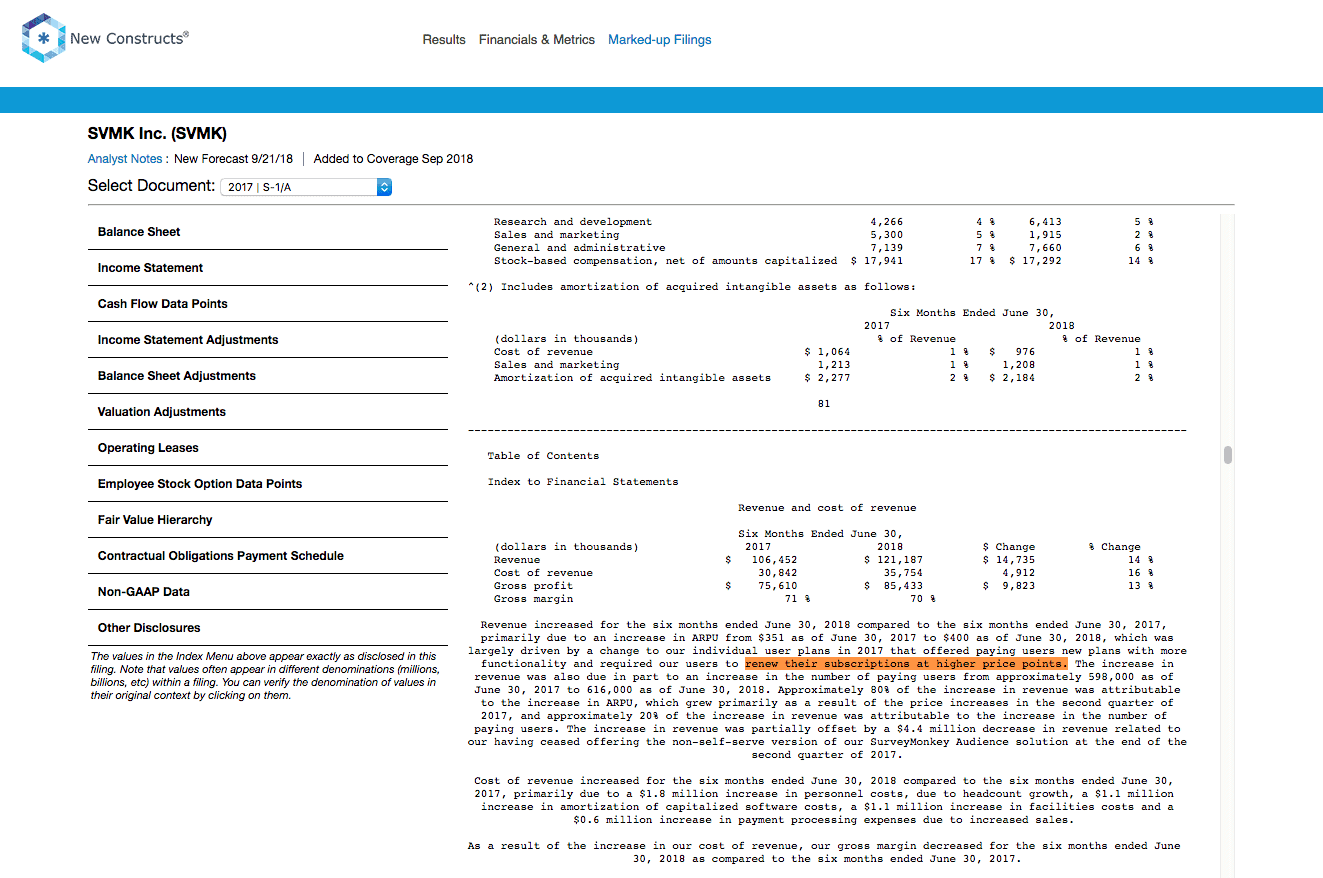Click the SVMK Inc. (SVMK) heading

[157, 133]
